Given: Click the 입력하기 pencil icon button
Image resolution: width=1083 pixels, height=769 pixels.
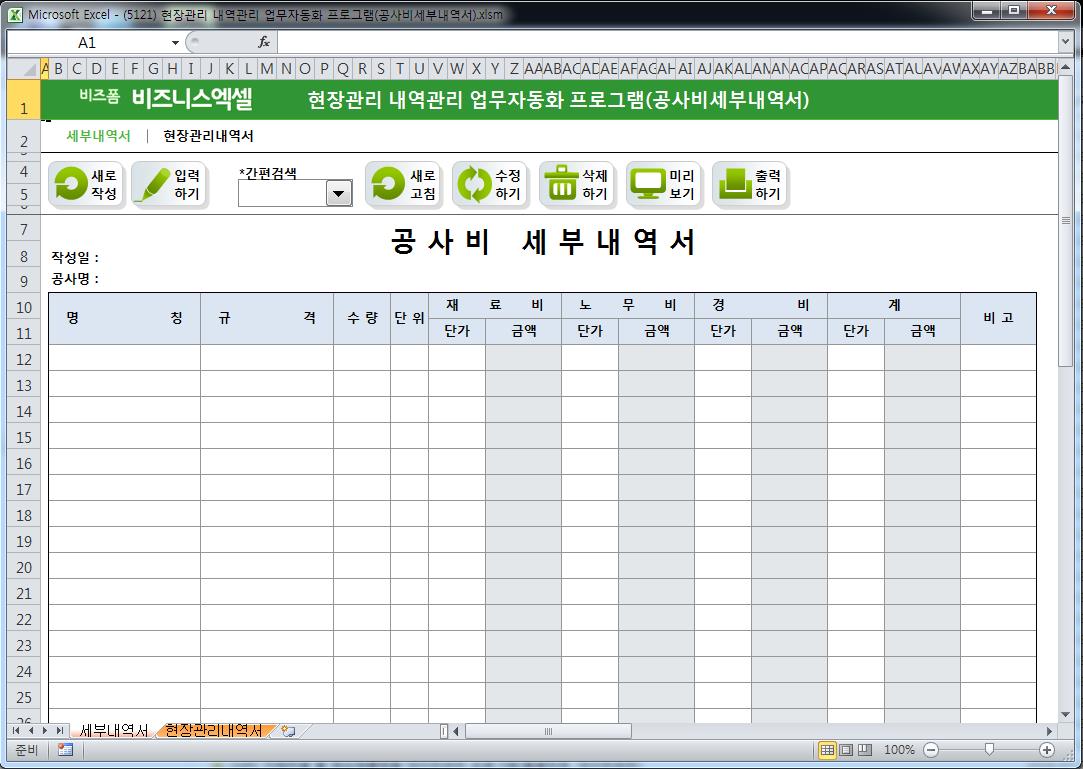Looking at the screenshot, I should tap(169, 185).
